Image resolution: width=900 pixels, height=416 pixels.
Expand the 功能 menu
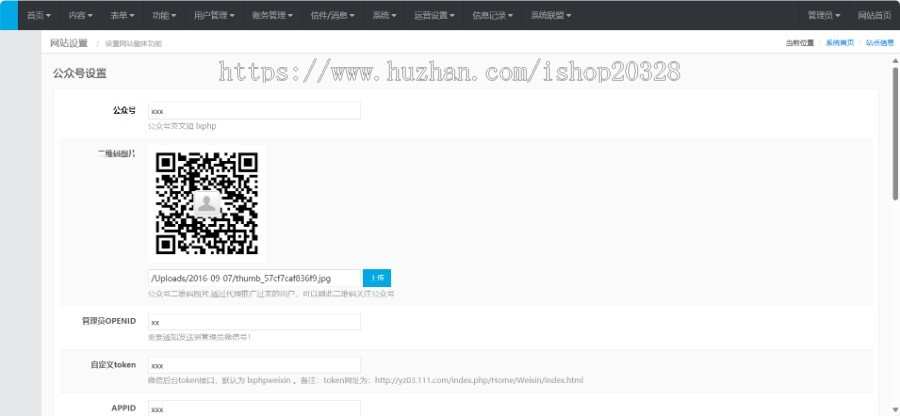pos(164,15)
